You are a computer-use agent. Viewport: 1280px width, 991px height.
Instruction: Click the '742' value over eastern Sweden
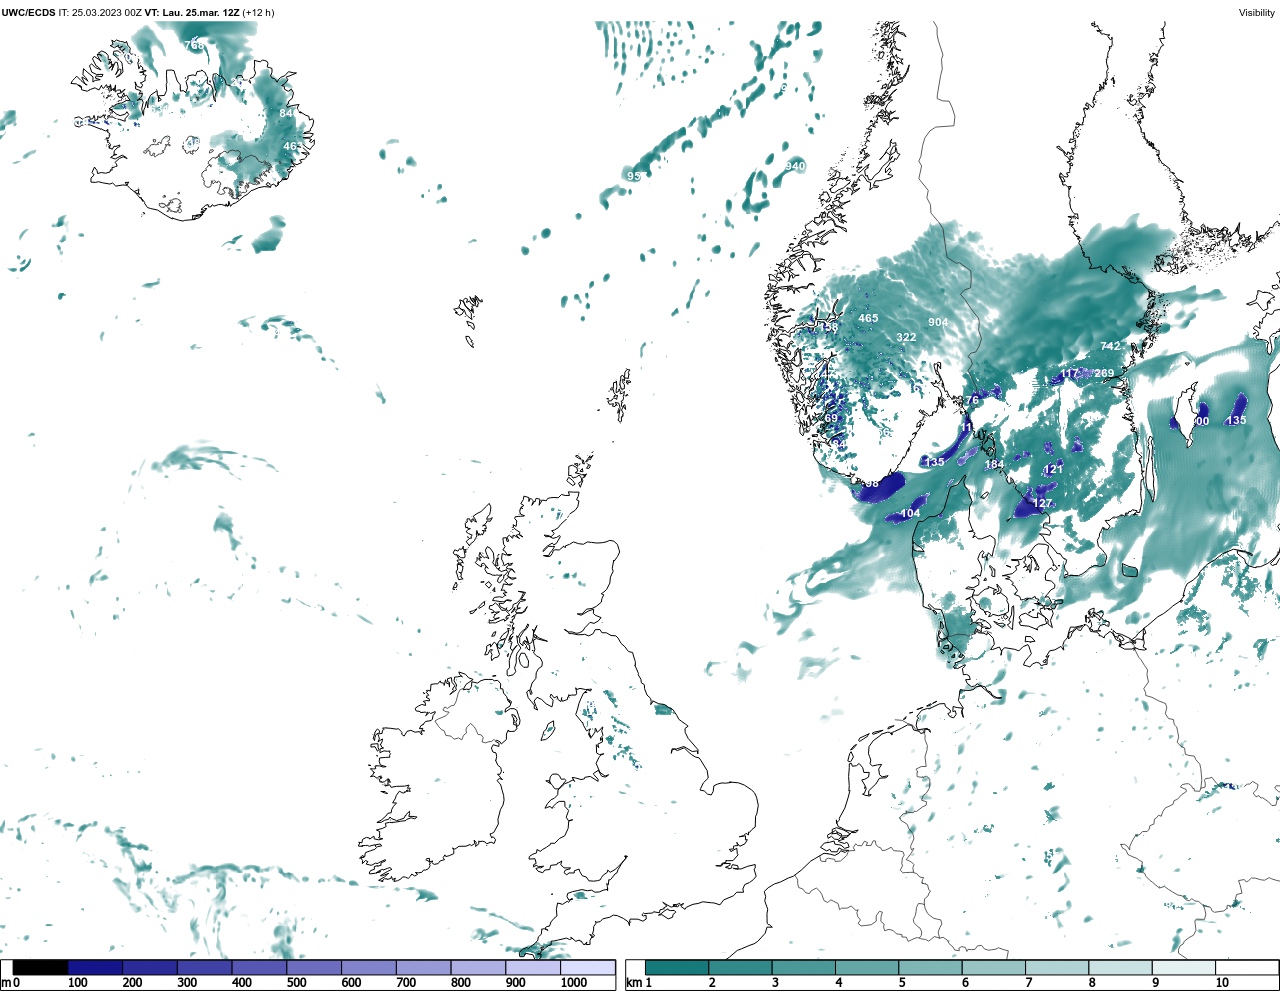pyautogui.click(x=1110, y=346)
